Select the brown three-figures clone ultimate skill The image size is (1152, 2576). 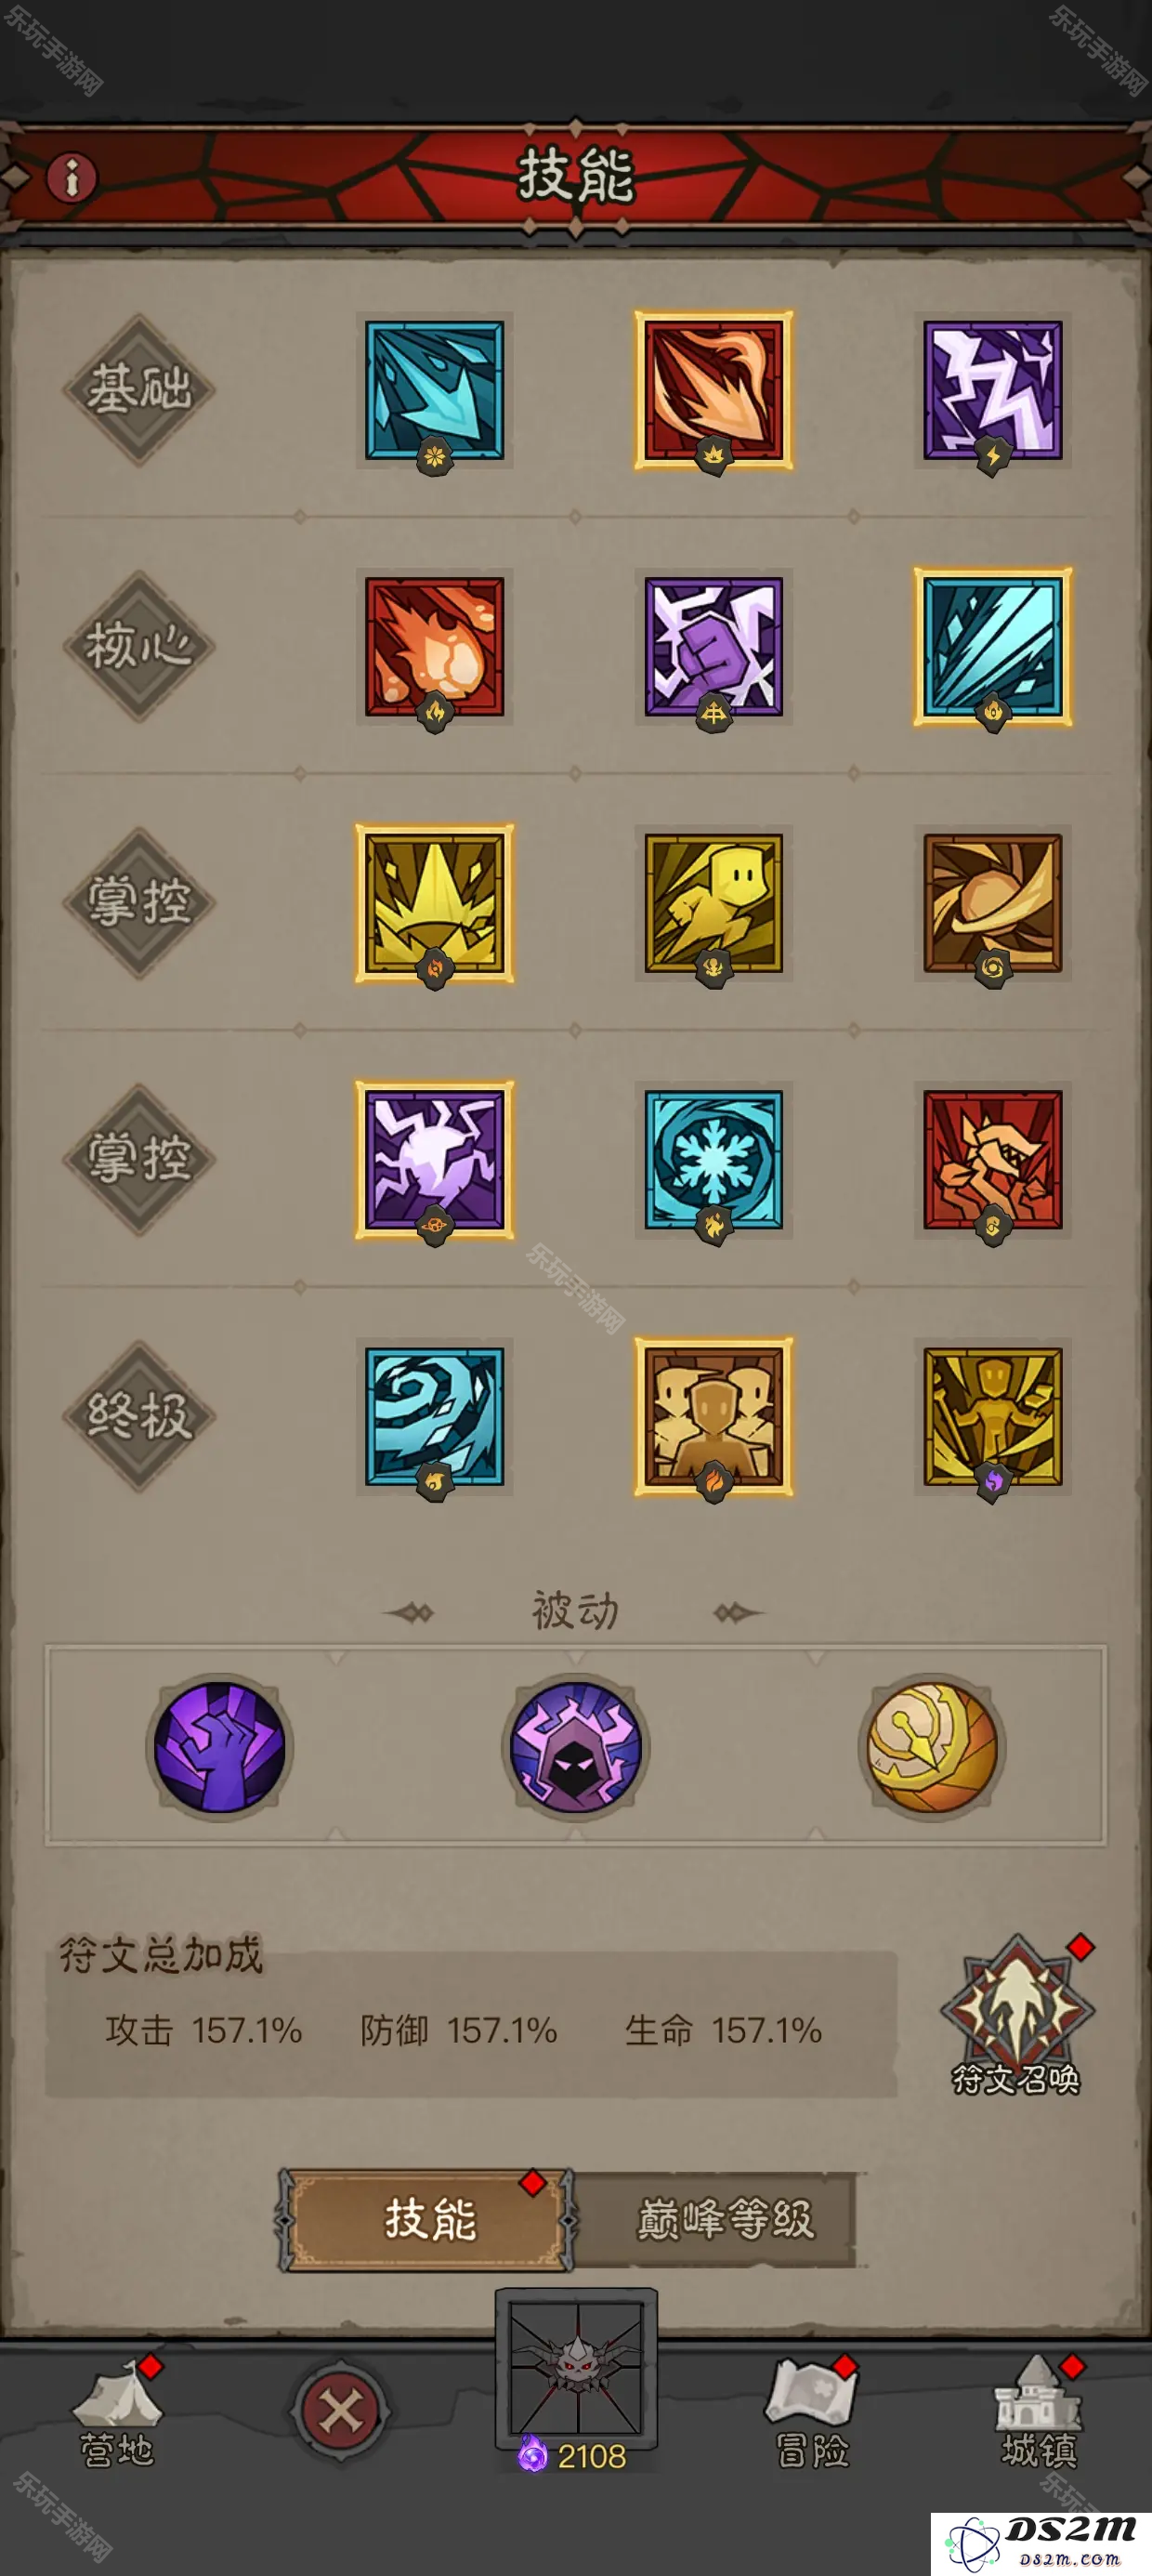pos(713,1416)
